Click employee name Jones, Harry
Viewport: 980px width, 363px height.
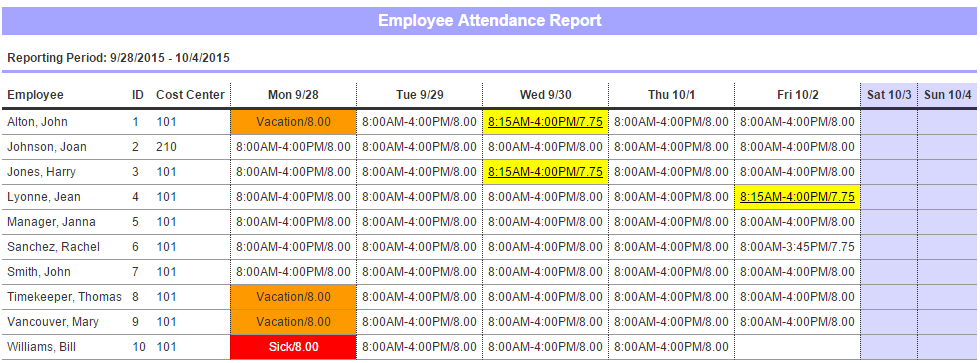click(x=41, y=172)
